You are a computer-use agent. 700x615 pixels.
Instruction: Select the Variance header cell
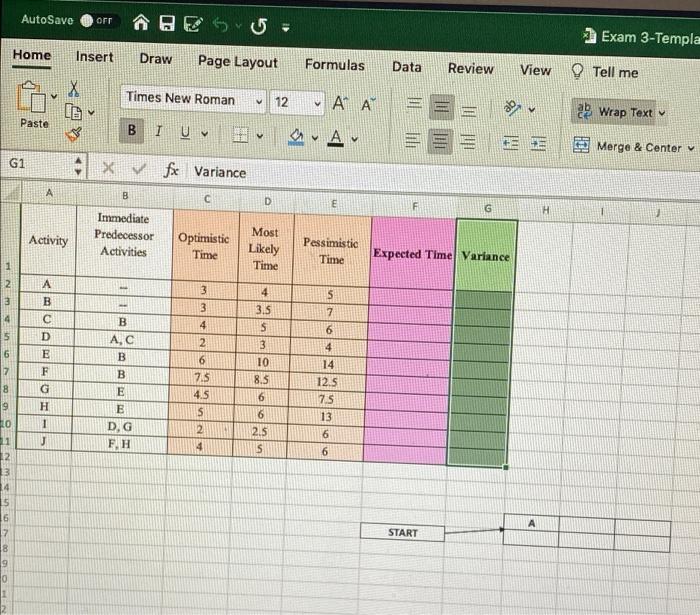[x=486, y=256]
